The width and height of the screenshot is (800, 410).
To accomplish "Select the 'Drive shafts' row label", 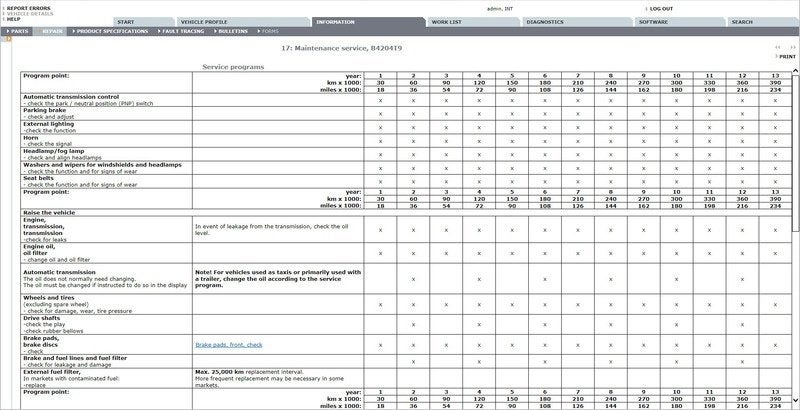I will pyautogui.click(x=41, y=318).
